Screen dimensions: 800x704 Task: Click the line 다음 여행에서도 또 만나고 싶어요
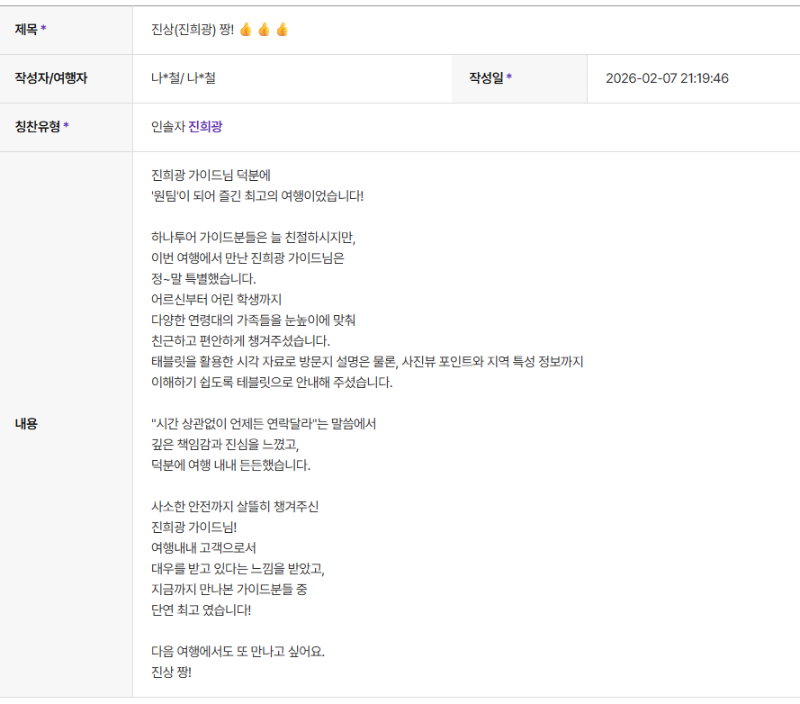pos(237,651)
